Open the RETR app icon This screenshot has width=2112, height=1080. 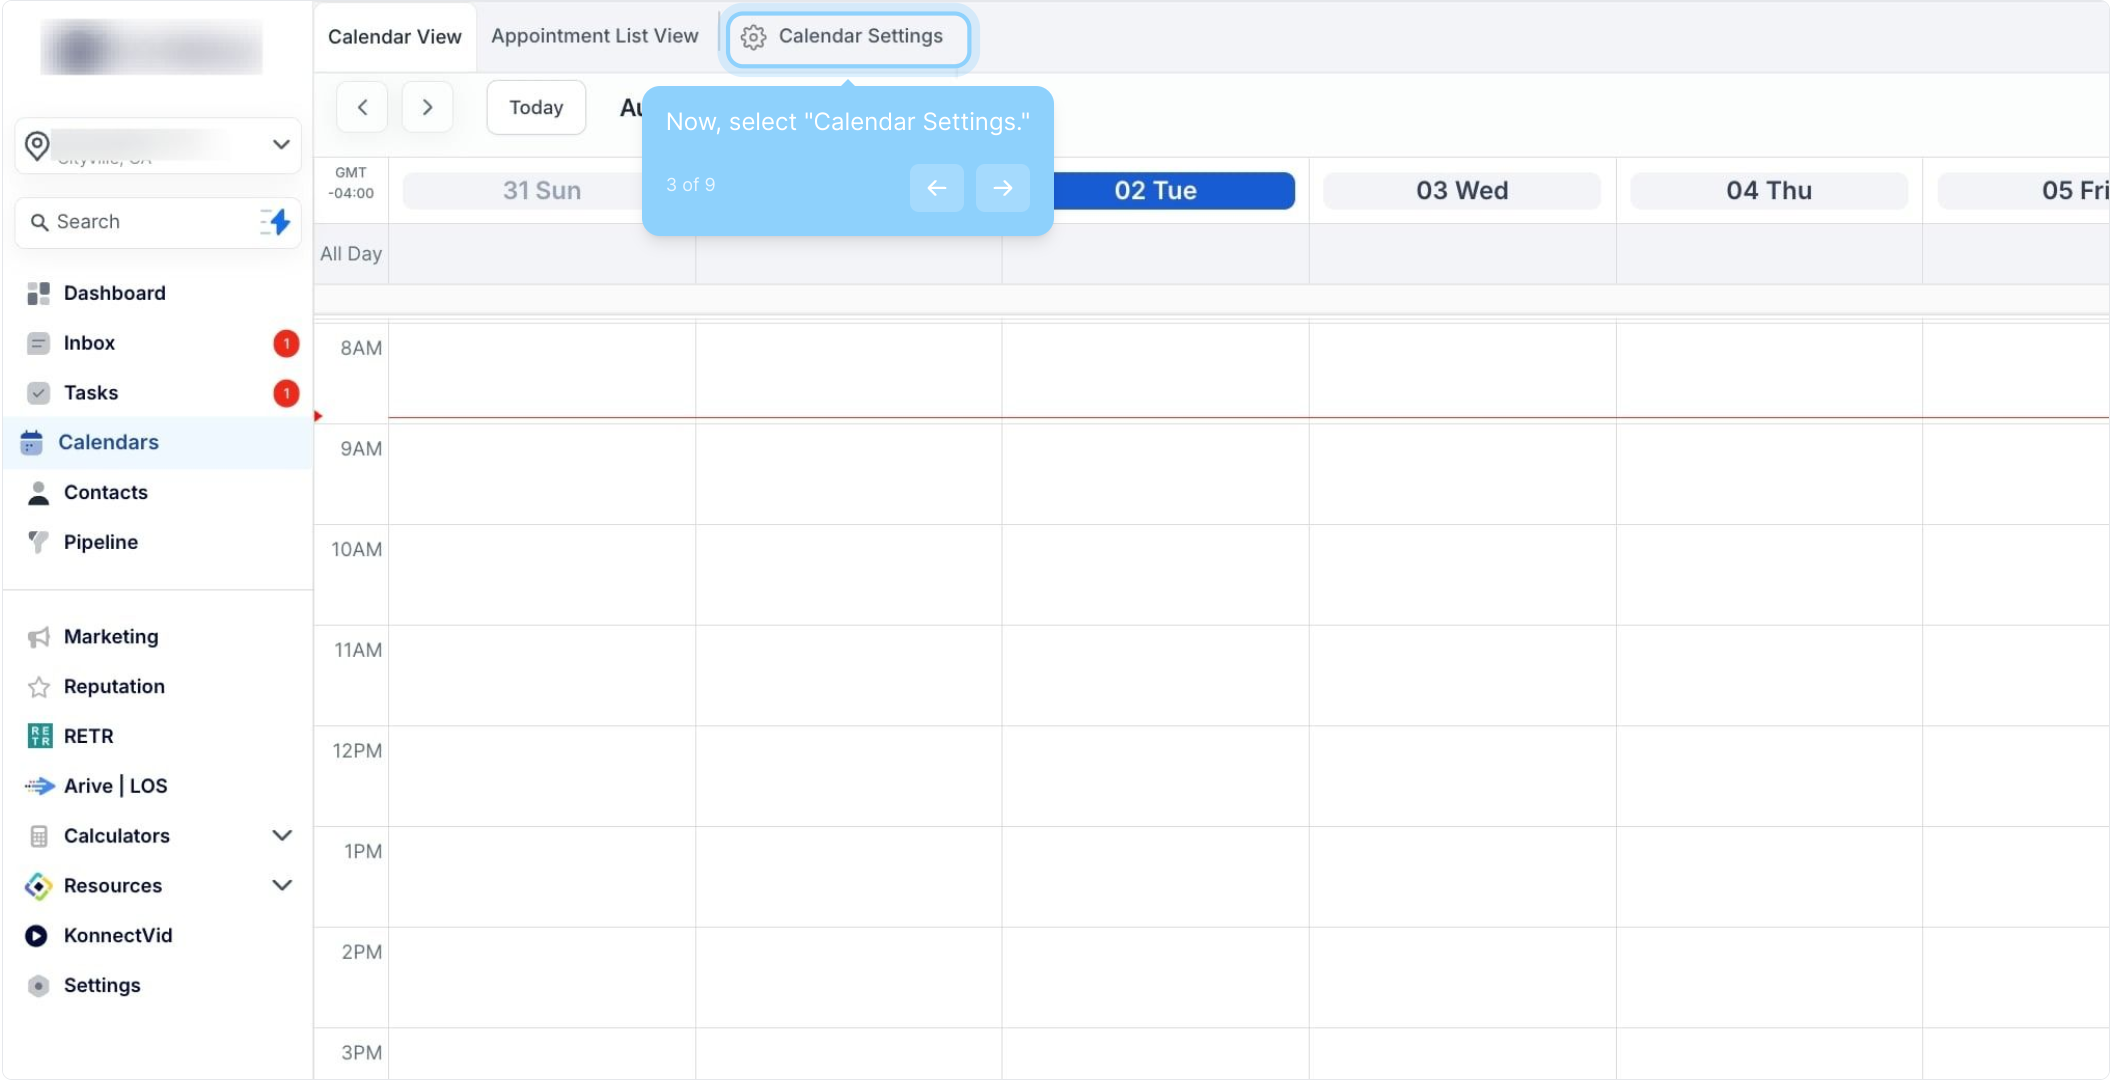[x=39, y=736]
